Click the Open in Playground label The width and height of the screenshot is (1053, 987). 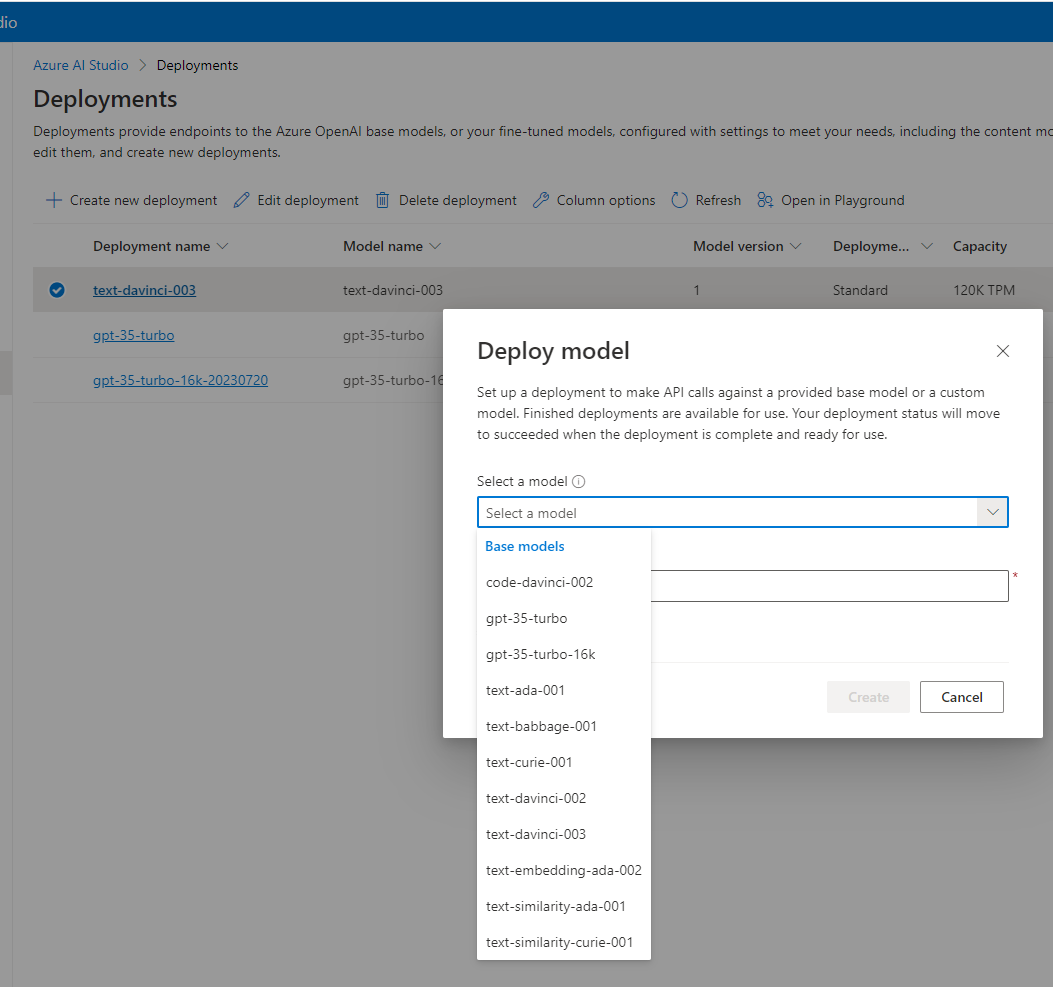pos(842,200)
